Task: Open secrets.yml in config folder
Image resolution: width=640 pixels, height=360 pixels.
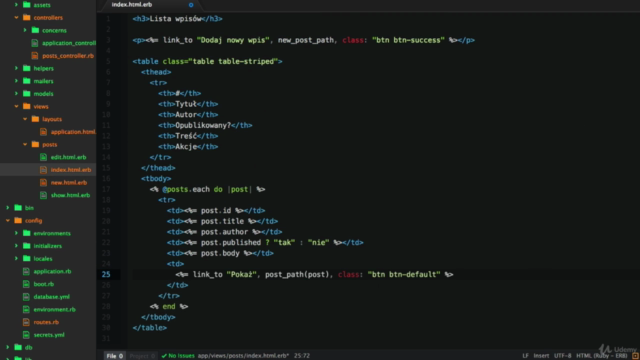Action: coord(49,334)
